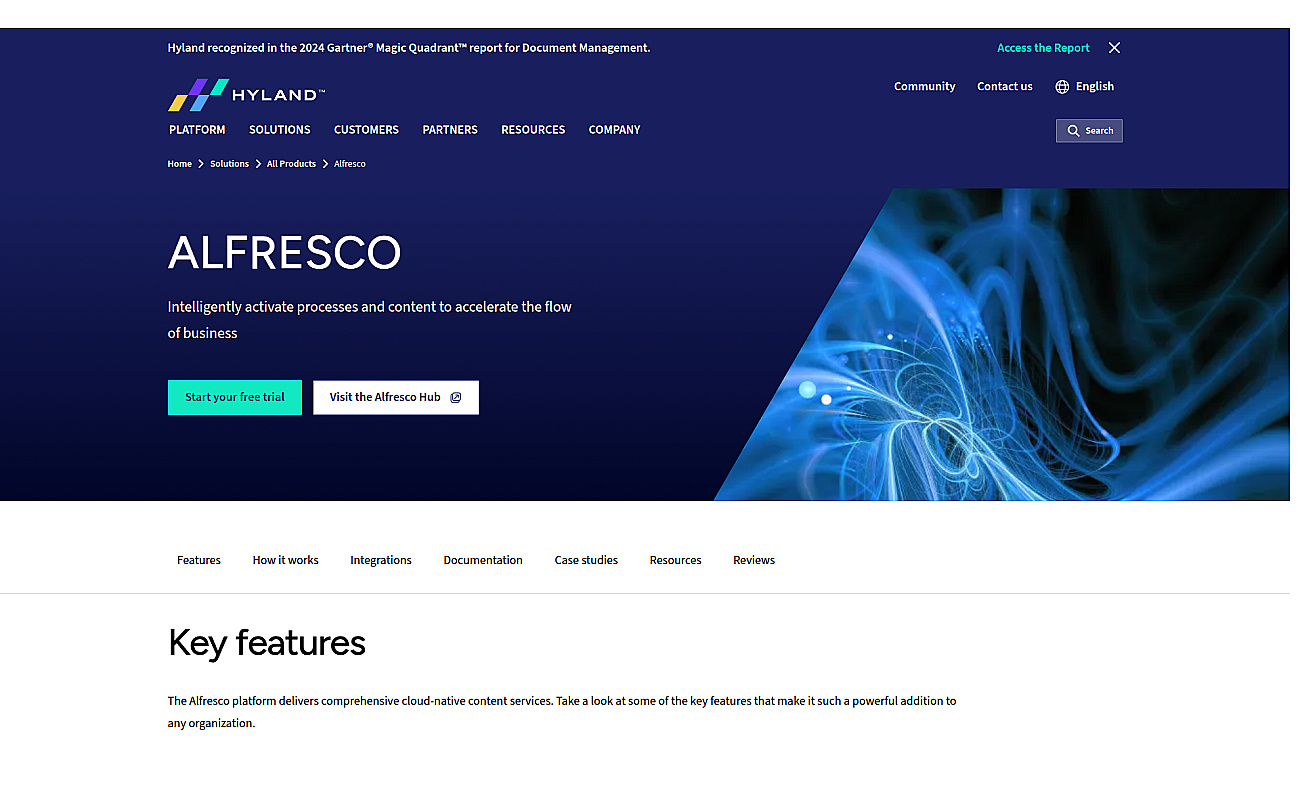Open the Partners menu
This screenshot has width=1300, height=788.
point(450,130)
